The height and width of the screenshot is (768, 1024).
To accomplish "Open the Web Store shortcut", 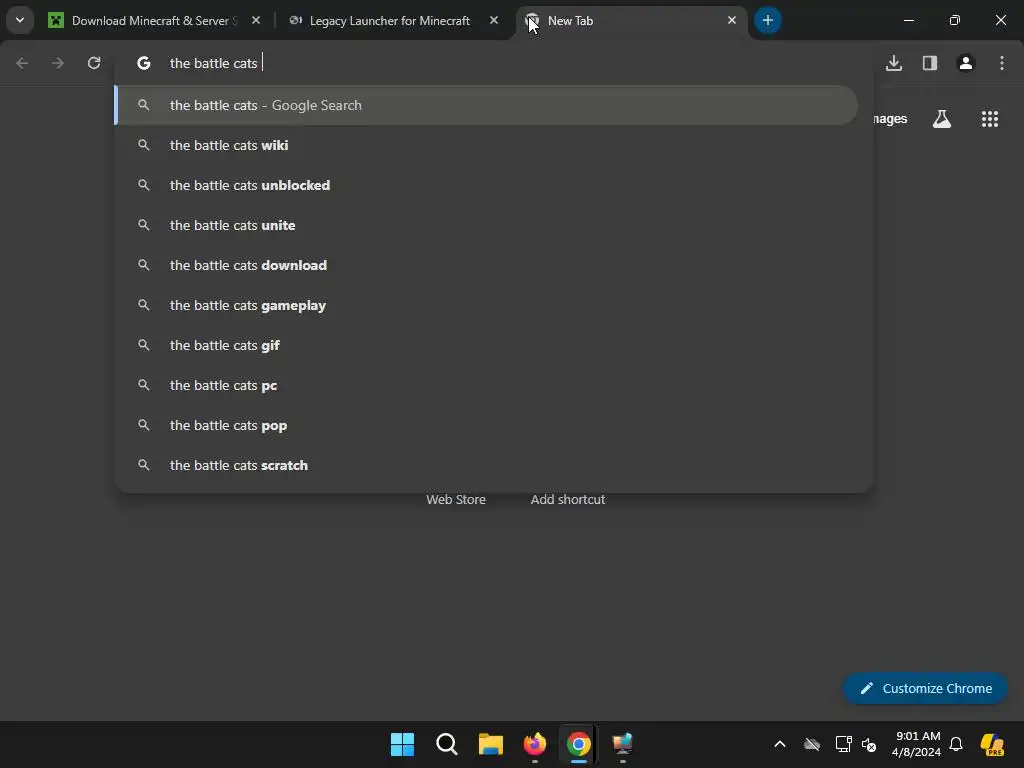I will click(456, 499).
